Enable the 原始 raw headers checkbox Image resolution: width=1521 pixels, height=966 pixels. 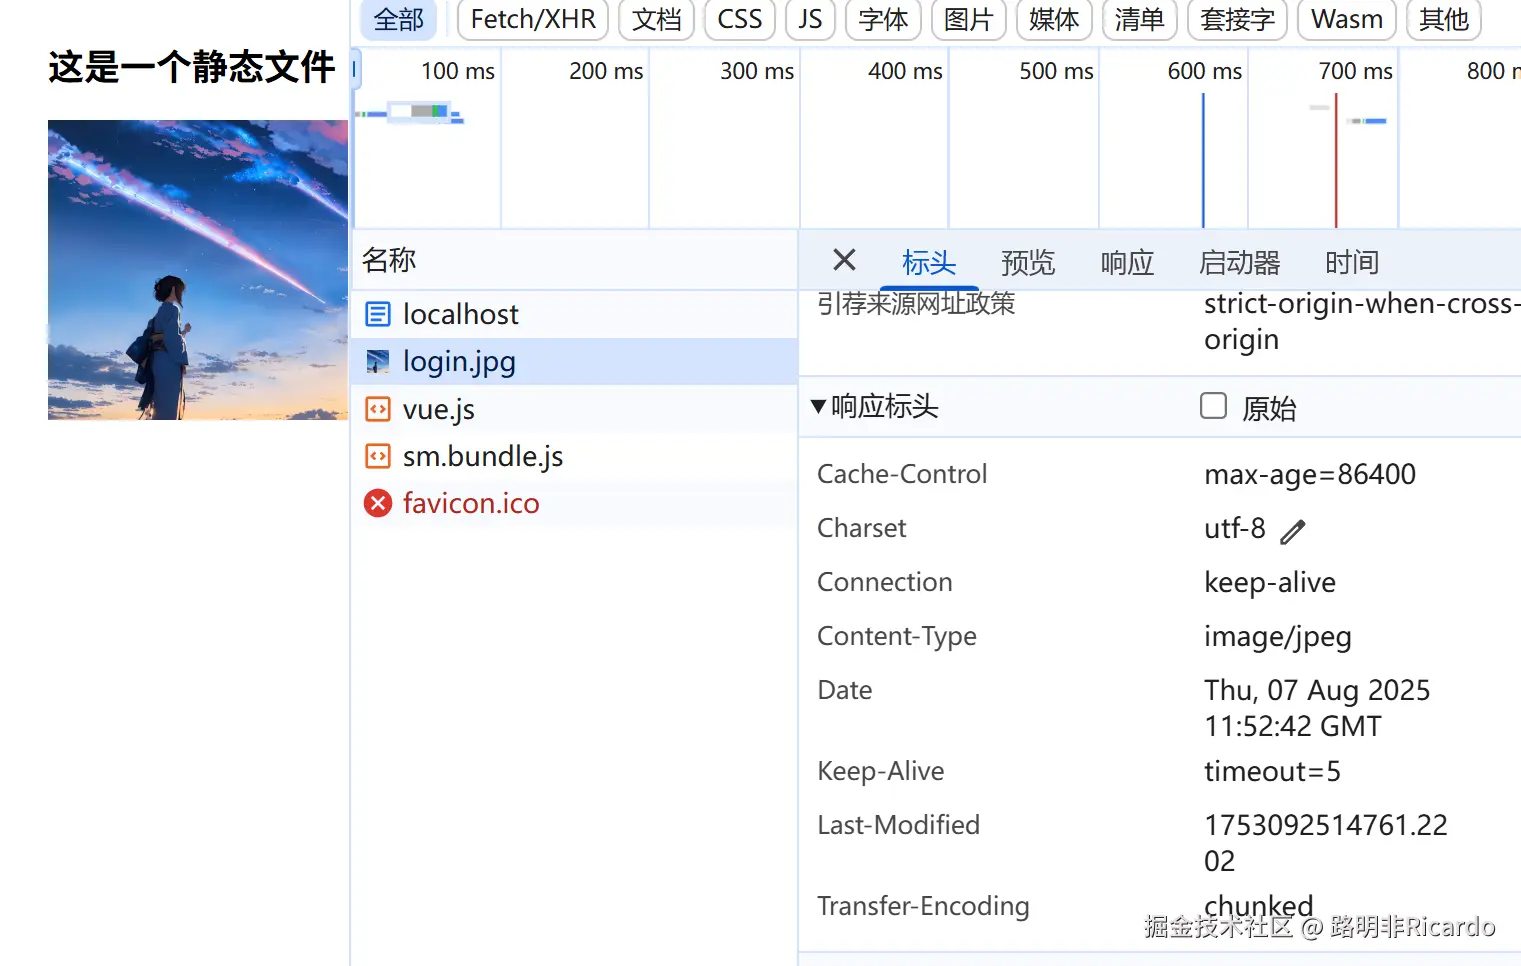pos(1213,406)
